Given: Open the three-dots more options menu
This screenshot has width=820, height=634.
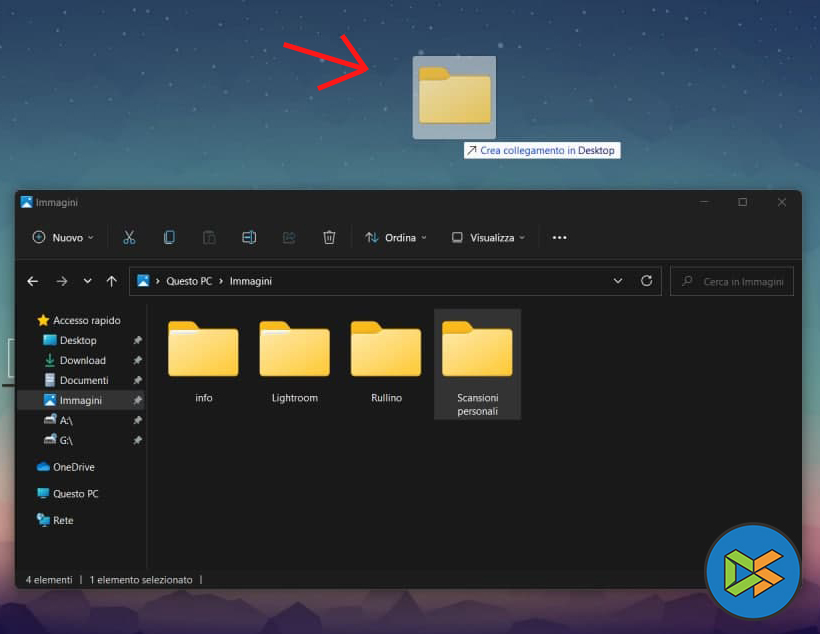Looking at the screenshot, I should 559,238.
